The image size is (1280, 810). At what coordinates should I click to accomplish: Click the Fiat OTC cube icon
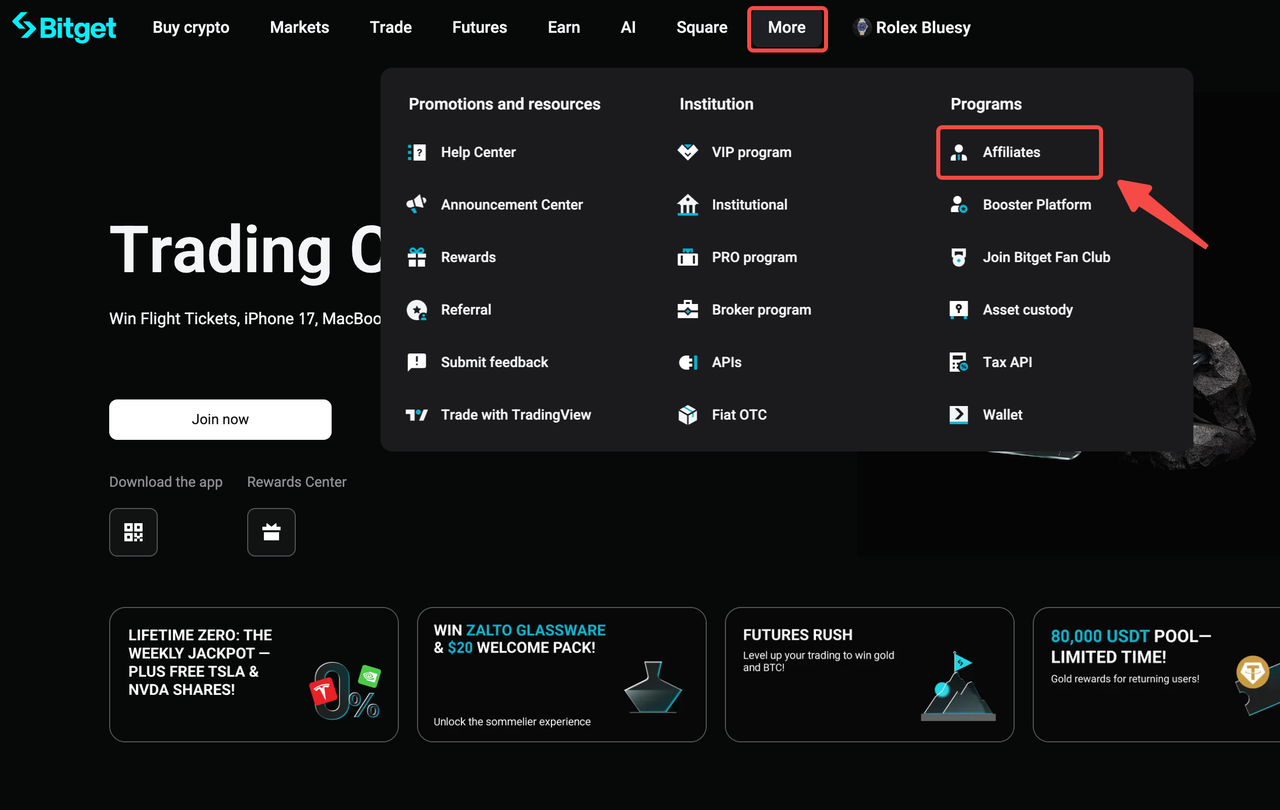[x=688, y=415]
